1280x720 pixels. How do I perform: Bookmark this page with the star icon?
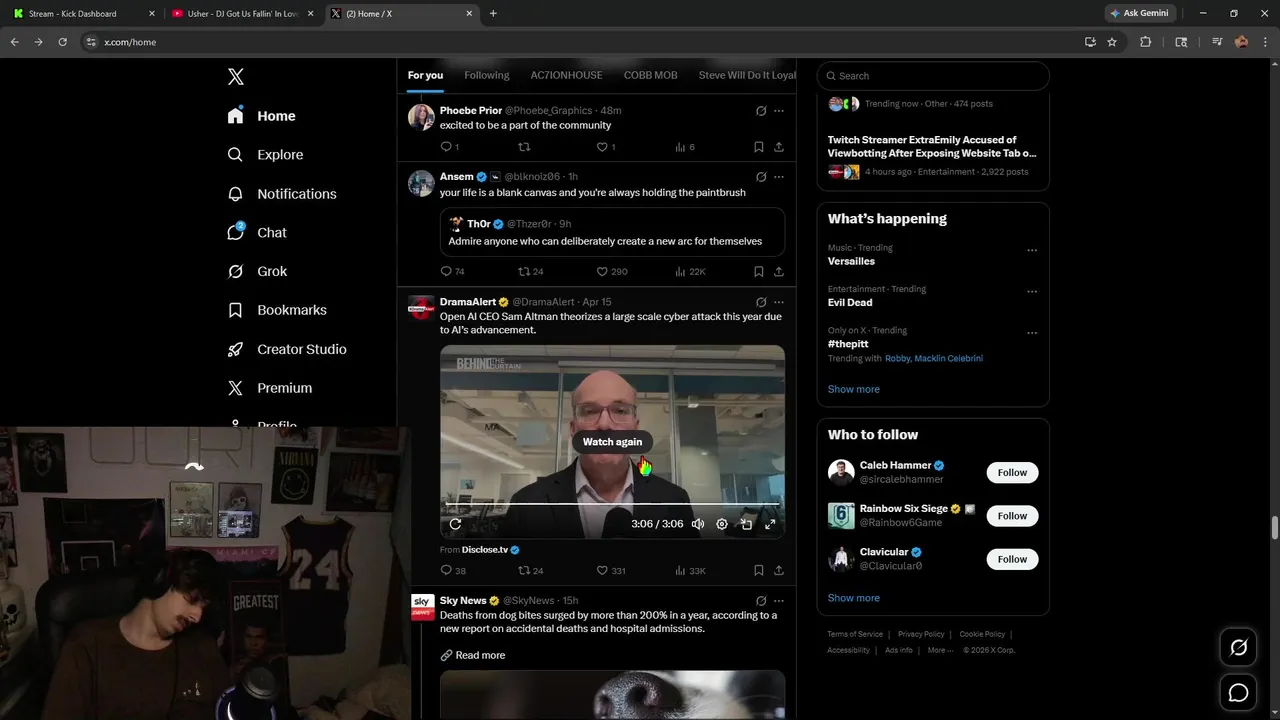1112,42
